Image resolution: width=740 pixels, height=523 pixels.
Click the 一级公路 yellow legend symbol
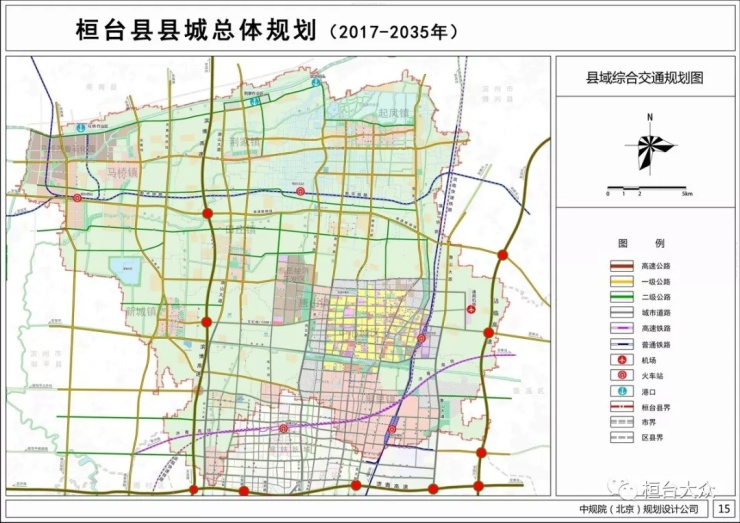click(622, 281)
